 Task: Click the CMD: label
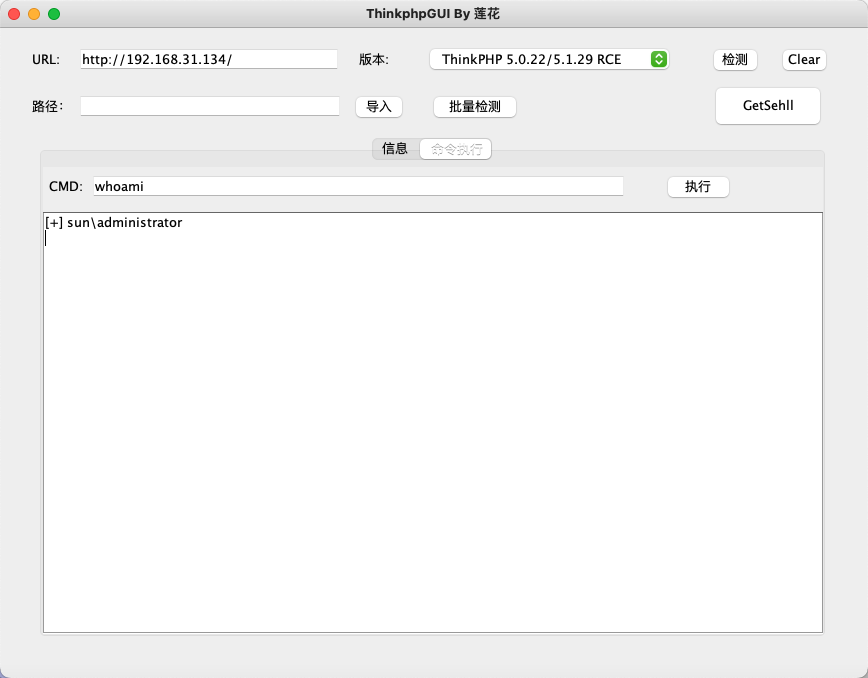pyautogui.click(x=66, y=187)
